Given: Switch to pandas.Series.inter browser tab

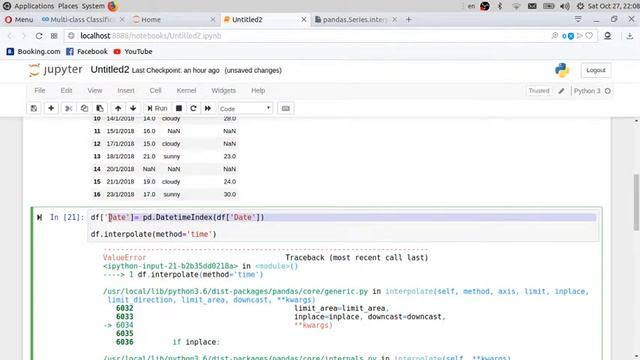Looking at the screenshot, I should tap(354, 20).
